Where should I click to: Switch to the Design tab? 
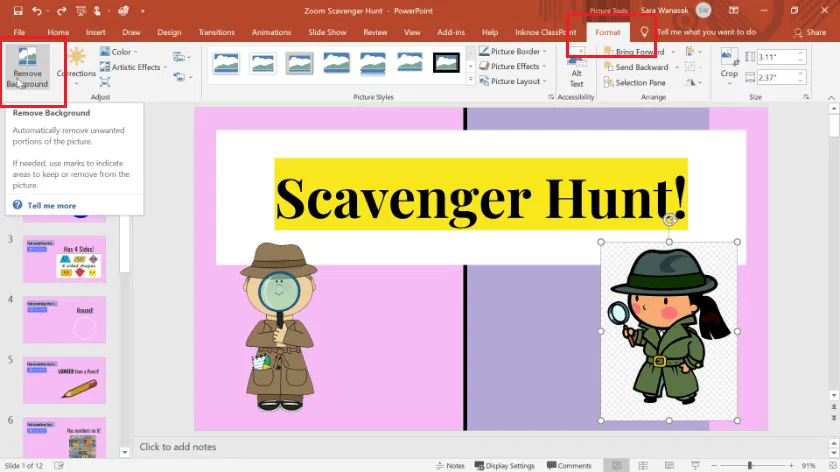coord(169,32)
